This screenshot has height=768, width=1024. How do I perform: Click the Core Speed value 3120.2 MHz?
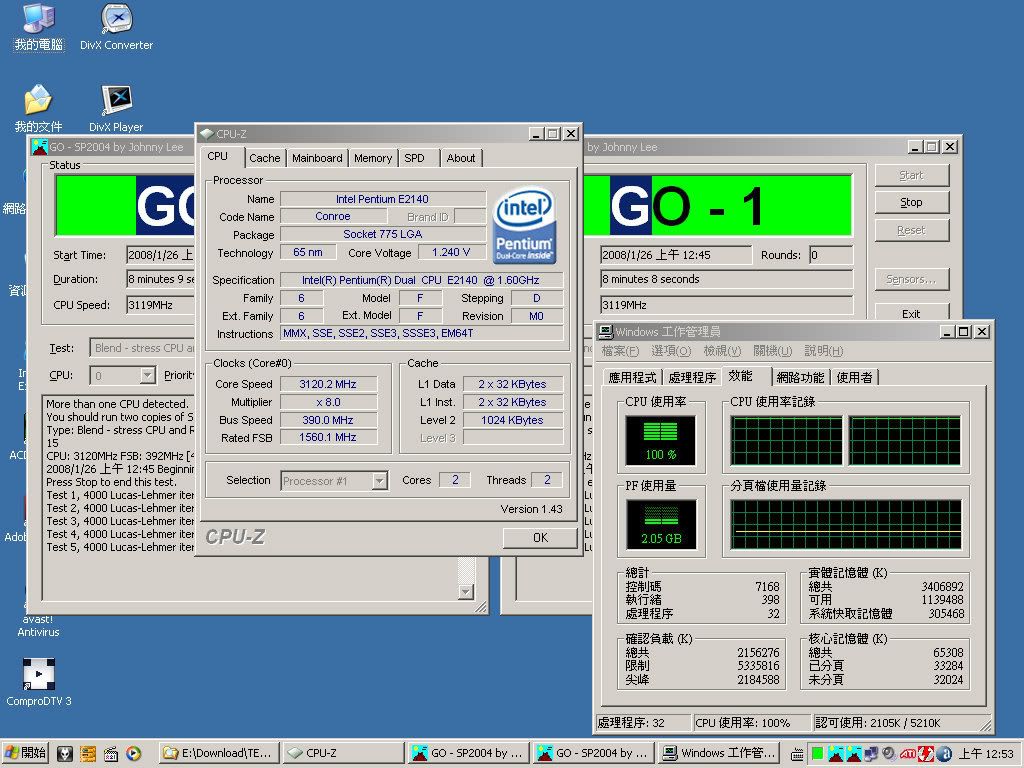328,384
